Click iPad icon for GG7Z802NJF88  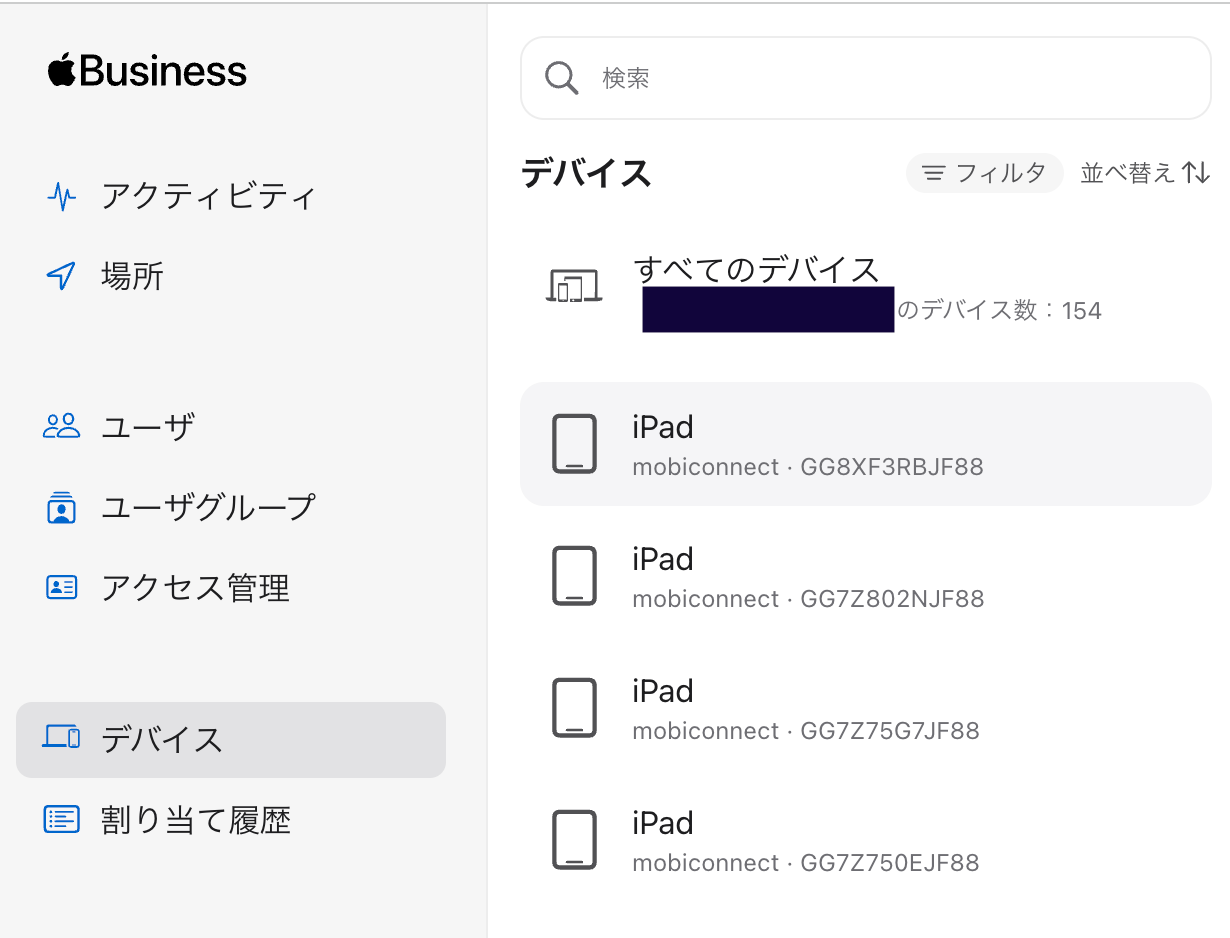pyautogui.click(x=575, y=576)
